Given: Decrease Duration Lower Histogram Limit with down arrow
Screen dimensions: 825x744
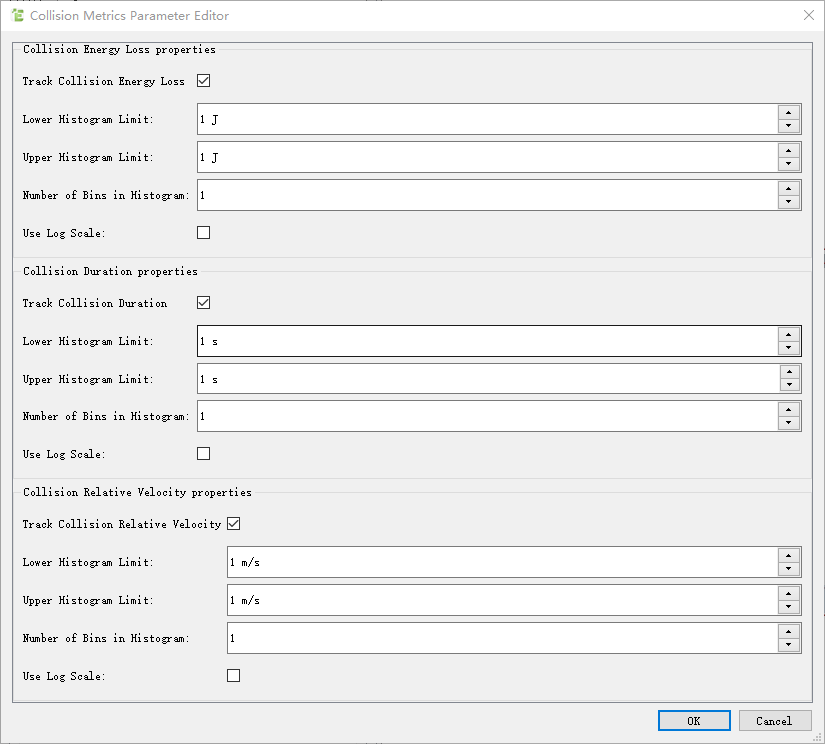Looking at the screenshot, I should (x=789, y=348).
